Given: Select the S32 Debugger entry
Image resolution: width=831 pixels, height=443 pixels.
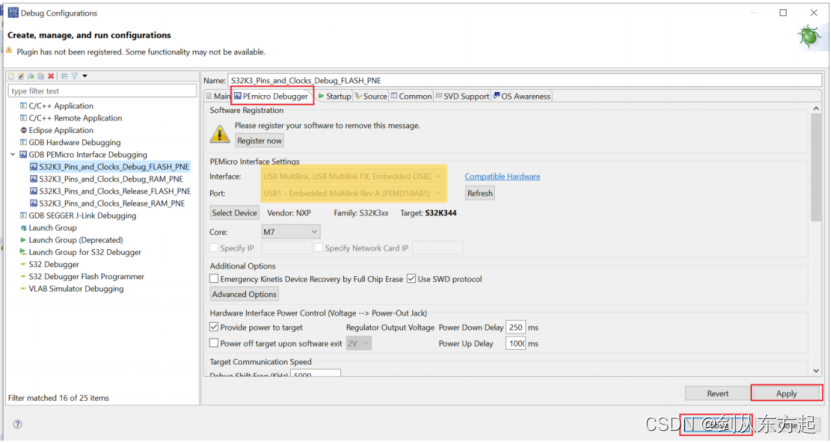Looking at the screenshot, I should [54, 264].
